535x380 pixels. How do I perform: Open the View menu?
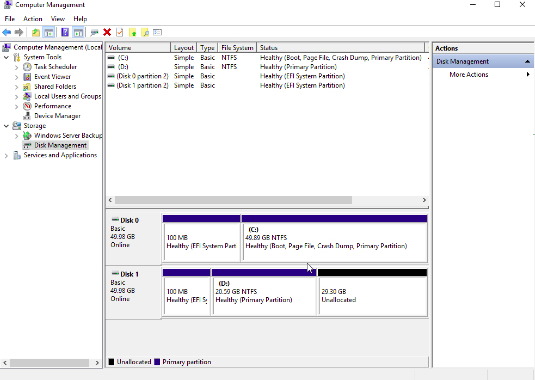point(58,19)
